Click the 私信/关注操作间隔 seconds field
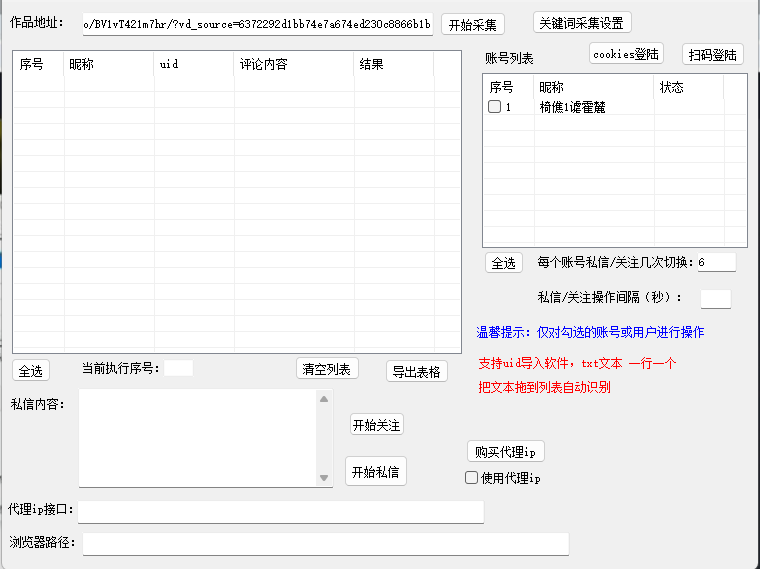The image size is (760, 569). tap(715, 298)
